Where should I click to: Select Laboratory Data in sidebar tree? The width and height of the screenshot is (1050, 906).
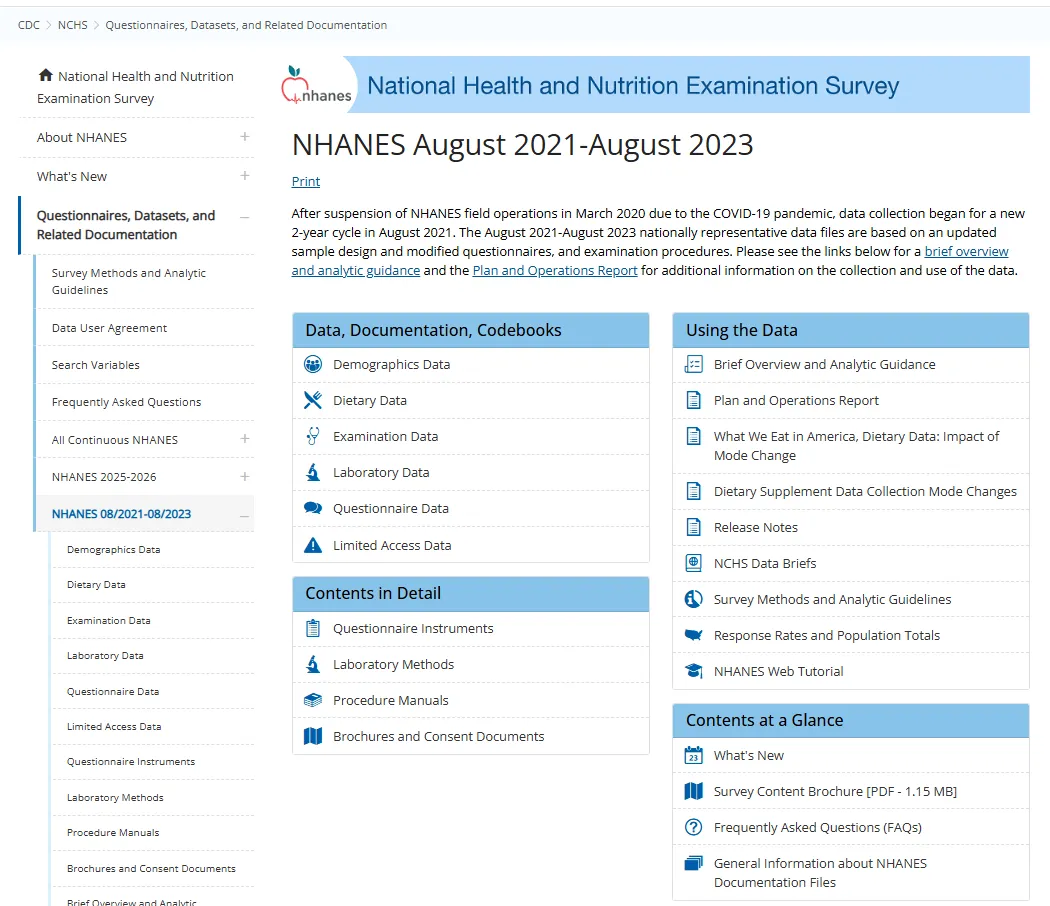pyautogui.click(x=105, y=656)
